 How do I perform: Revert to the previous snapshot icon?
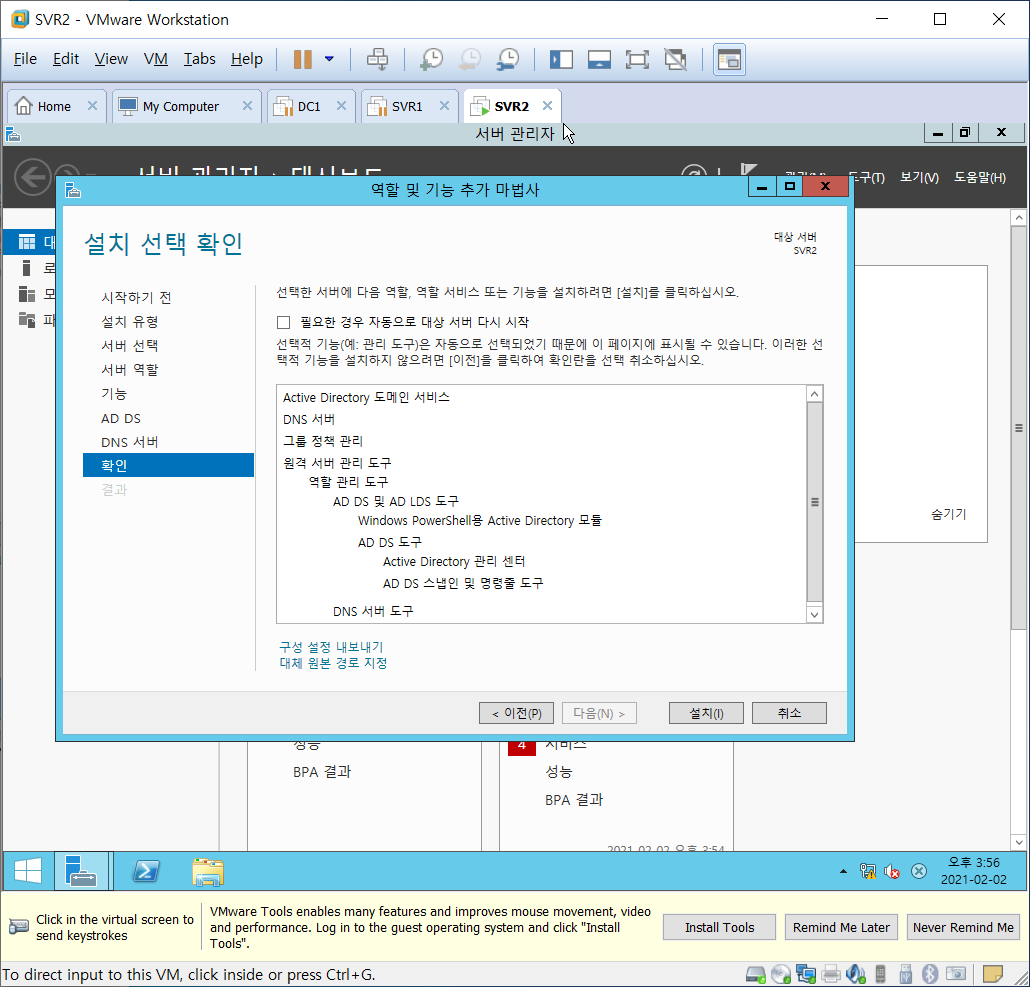tap(470, 59)
